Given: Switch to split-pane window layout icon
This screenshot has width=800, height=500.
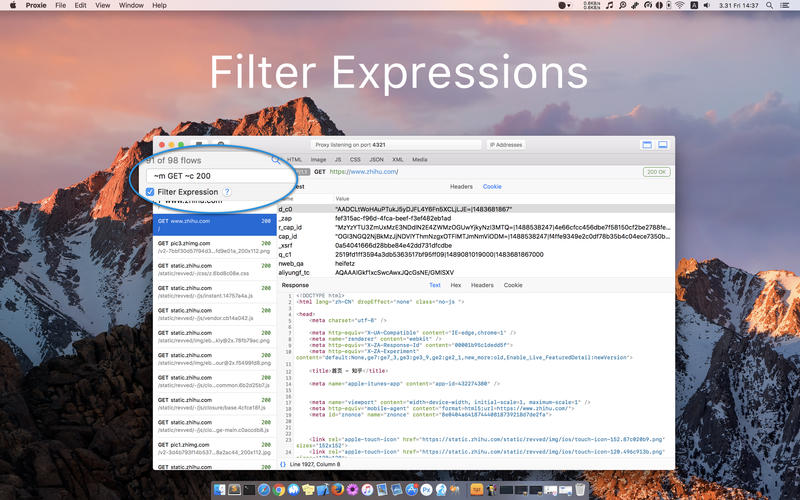Looking at the screenshot, I should pos(663,145).
